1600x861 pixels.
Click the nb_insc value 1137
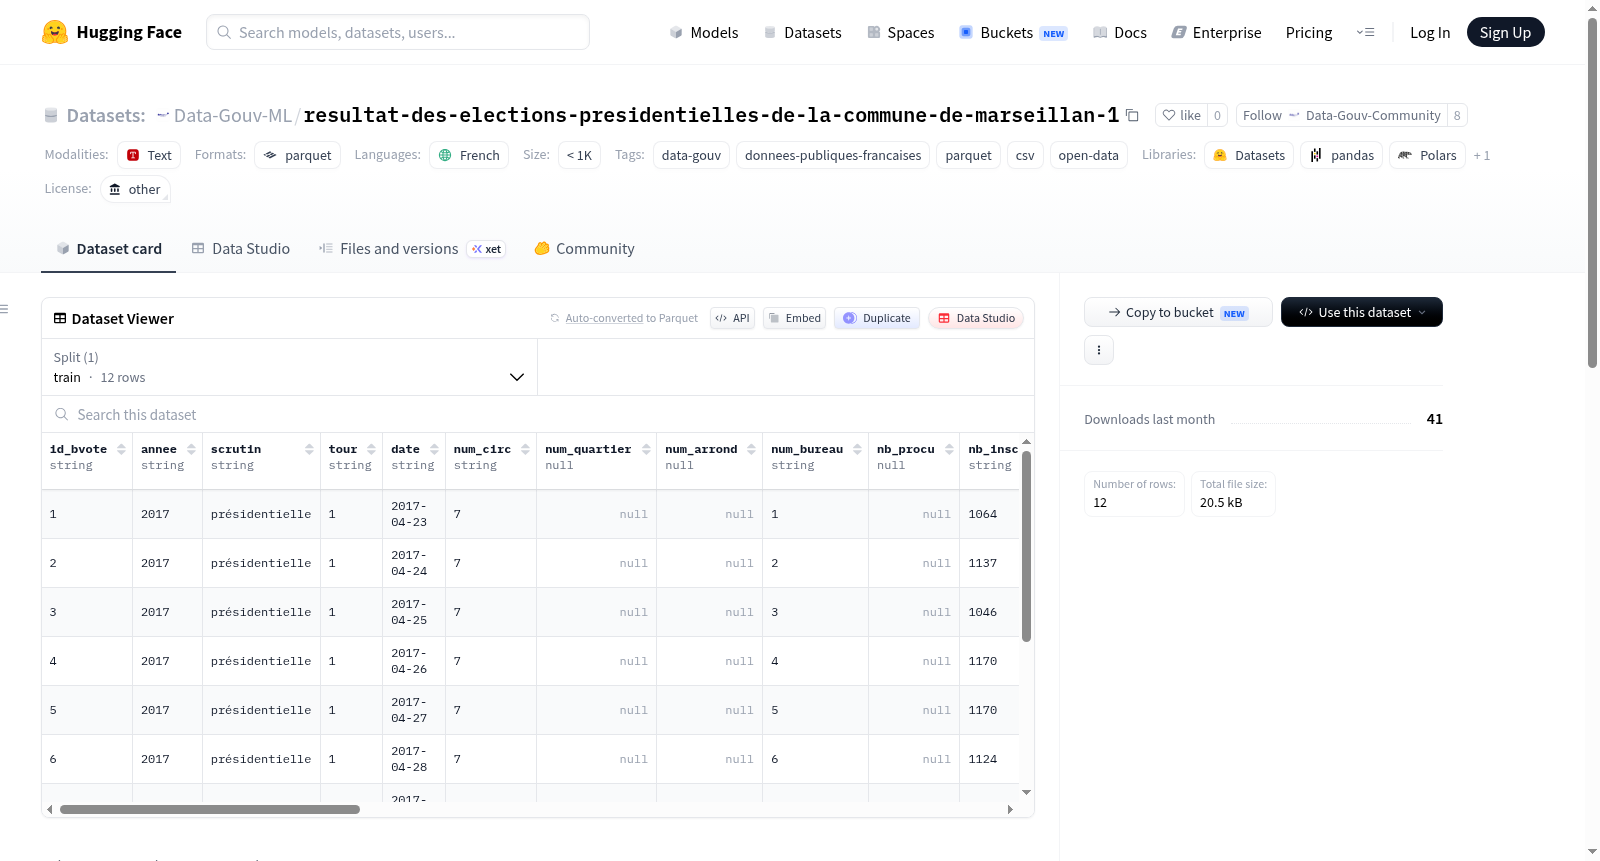pos(983,563)
